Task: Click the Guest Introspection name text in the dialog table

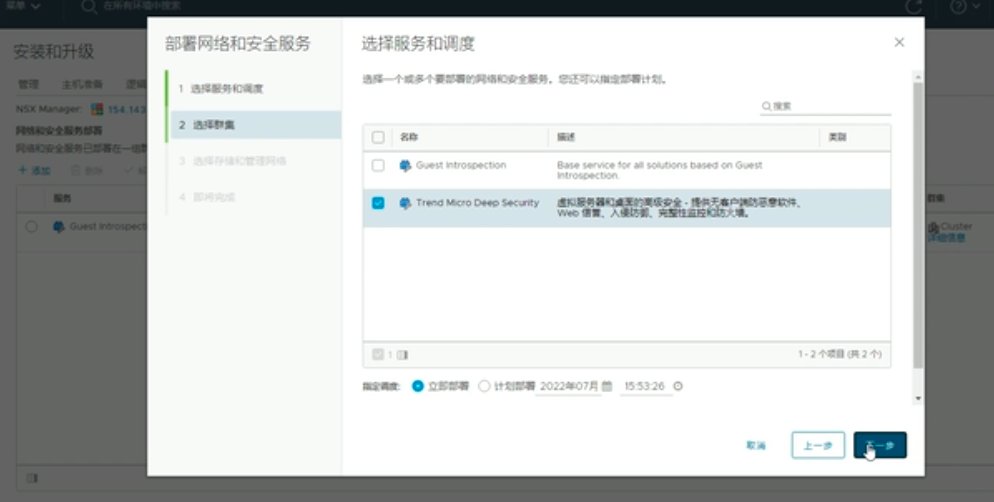Action: click(x=461, y=165)
